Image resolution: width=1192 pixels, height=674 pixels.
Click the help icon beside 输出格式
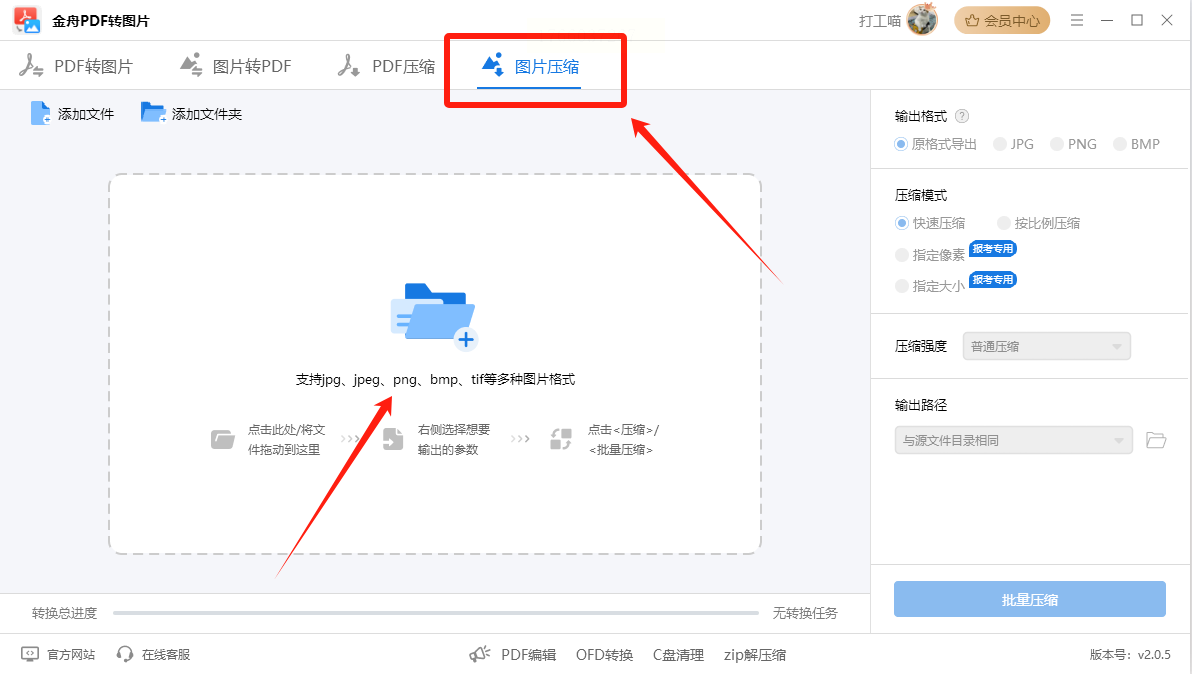(x=962, y=116)
